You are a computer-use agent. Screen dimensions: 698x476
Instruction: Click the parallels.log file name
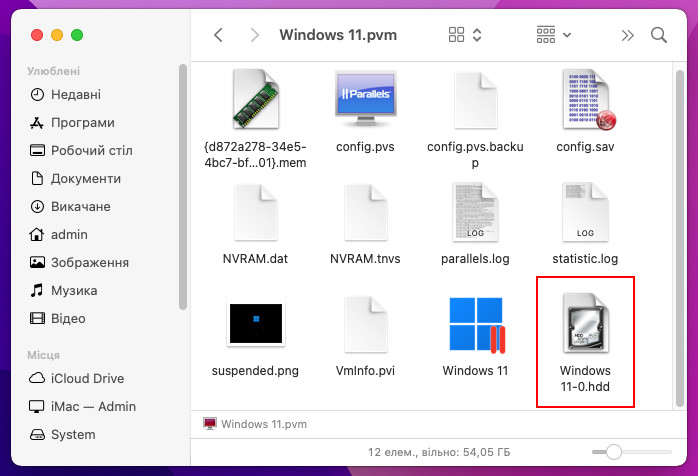point(475,259)
